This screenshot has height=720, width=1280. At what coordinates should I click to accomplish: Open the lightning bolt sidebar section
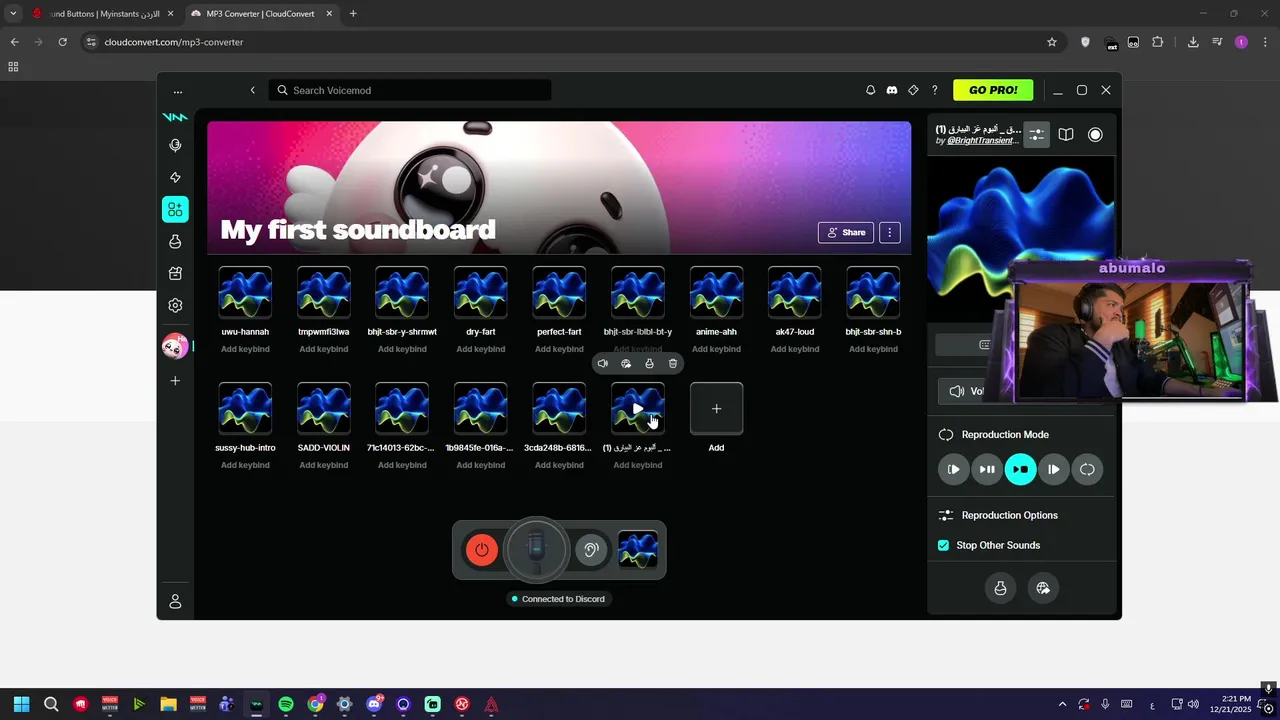pos(175,177)
